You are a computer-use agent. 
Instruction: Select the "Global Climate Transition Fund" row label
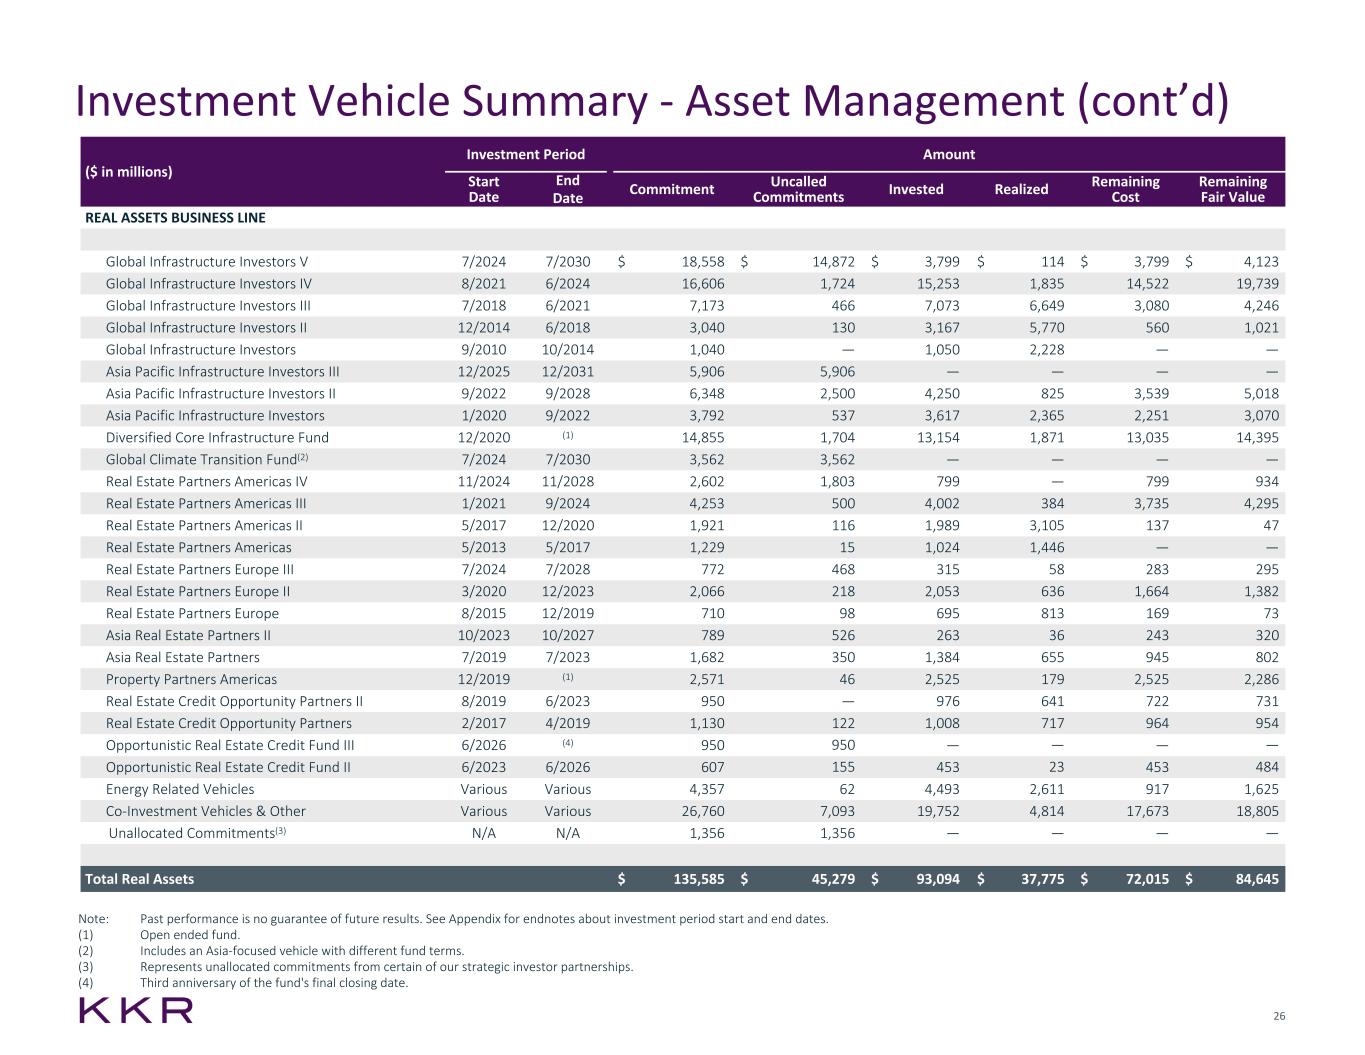click(x=206, y=460)
